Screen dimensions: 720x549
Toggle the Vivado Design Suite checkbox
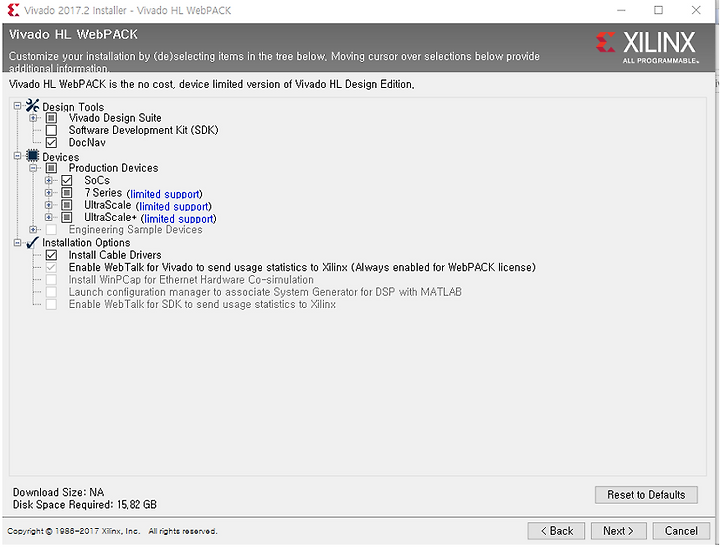pos(51,118)
